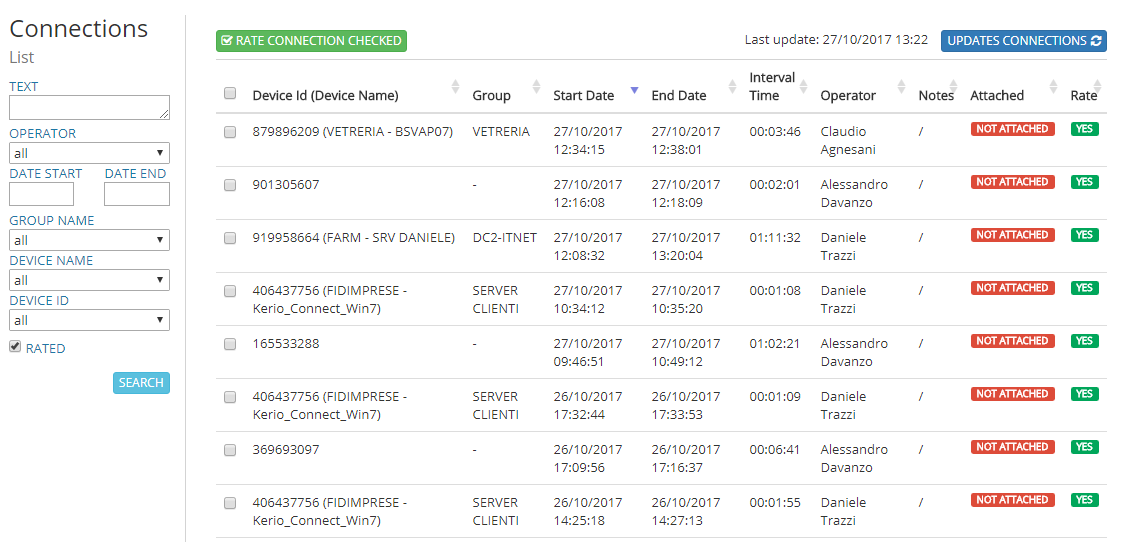Screen dimensions: 1134x542
Task: Toggle the select-all header checkbox
Action: pos(230,93)
